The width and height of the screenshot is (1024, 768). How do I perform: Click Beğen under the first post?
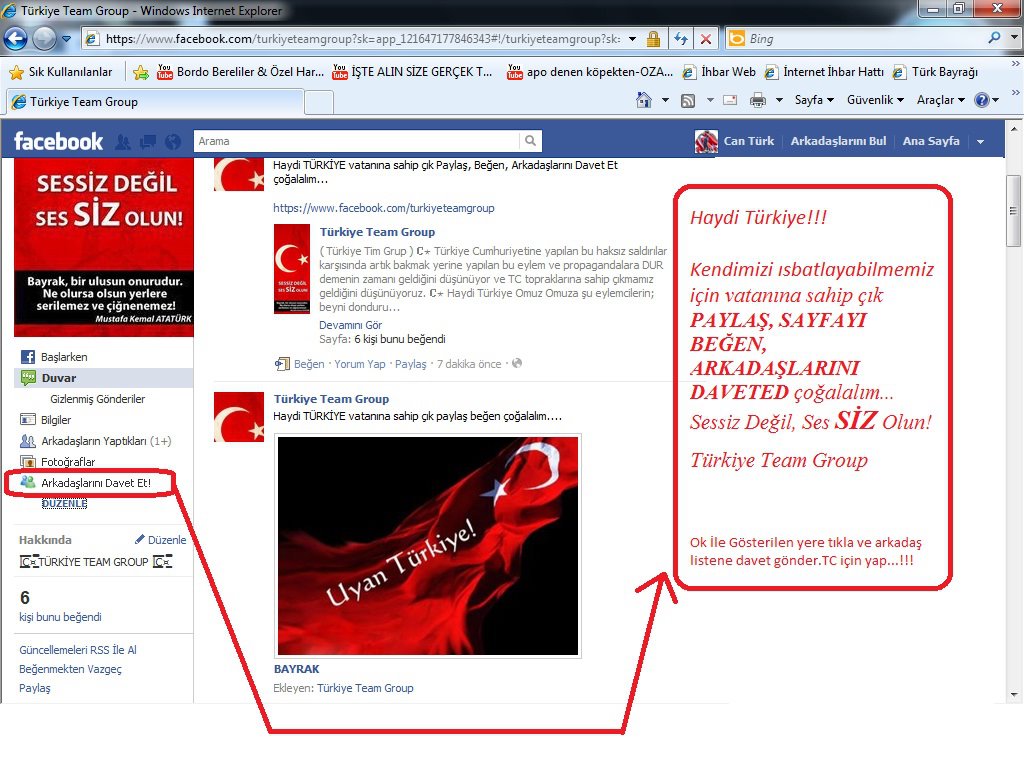point(309,364)
